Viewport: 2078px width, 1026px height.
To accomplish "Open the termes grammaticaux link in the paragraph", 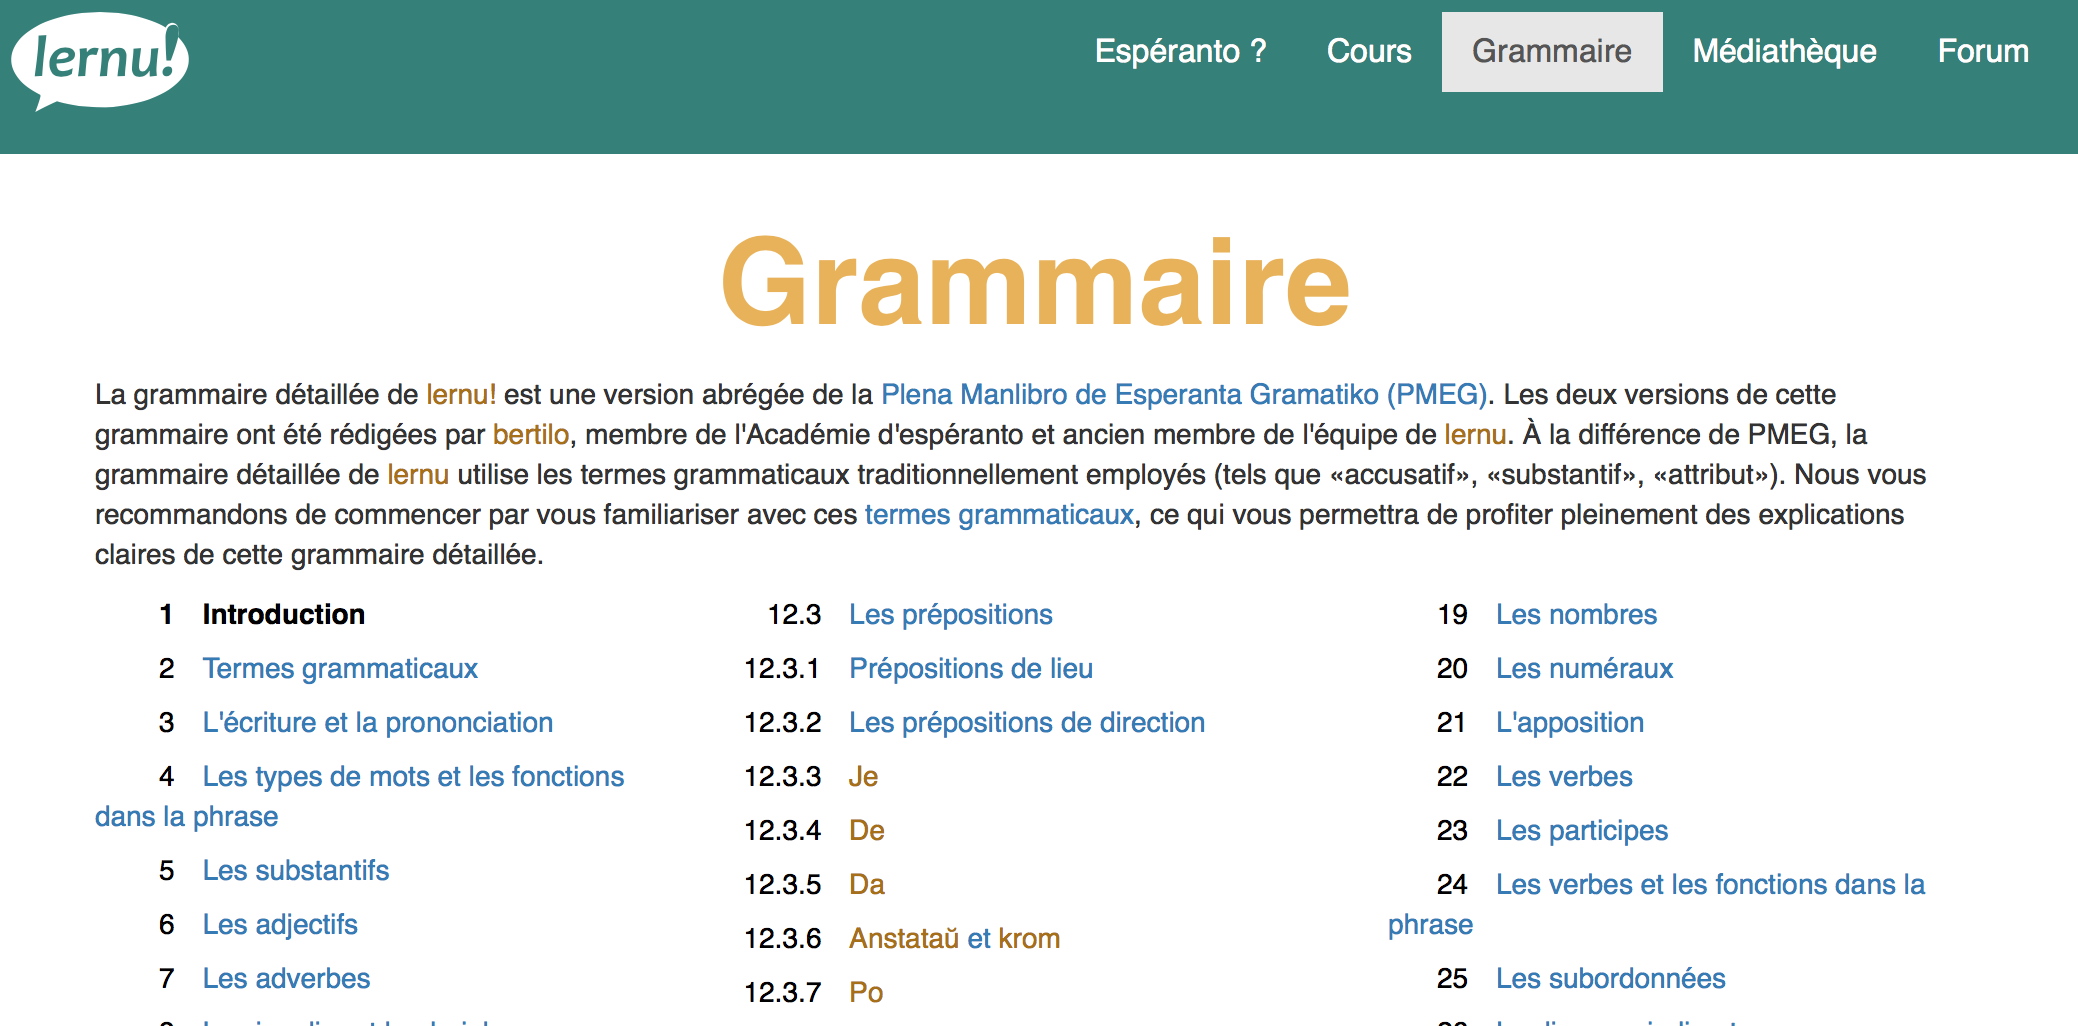I will (998, 514).
